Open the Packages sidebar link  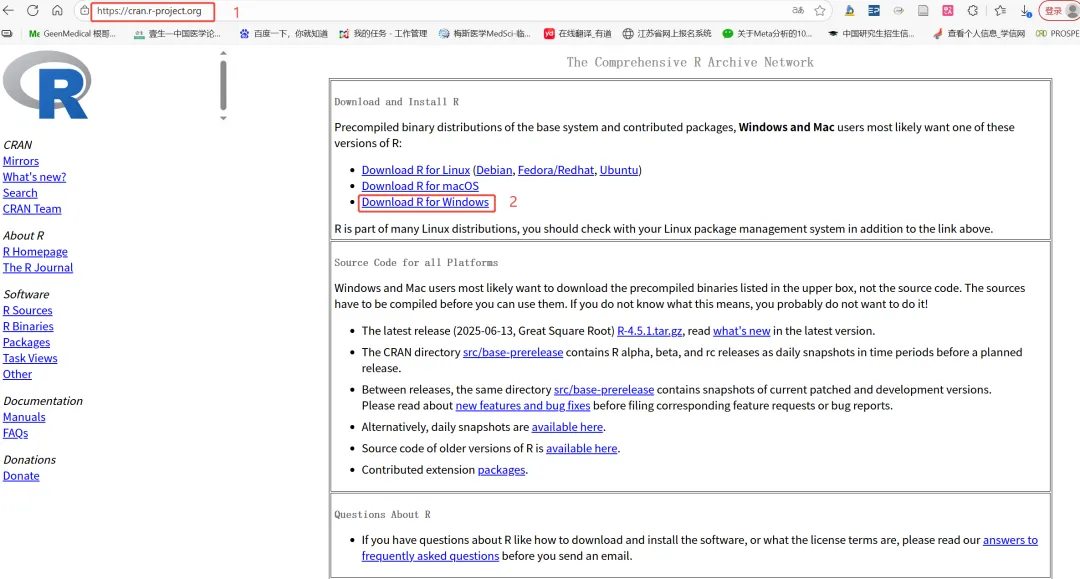coord(26,342)
